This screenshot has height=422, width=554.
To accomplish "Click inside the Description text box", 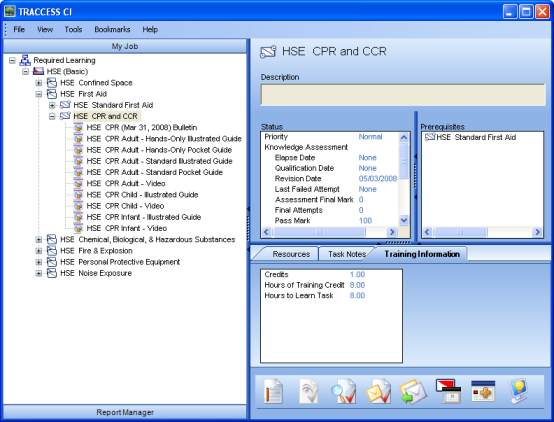I will click(403, 95).
